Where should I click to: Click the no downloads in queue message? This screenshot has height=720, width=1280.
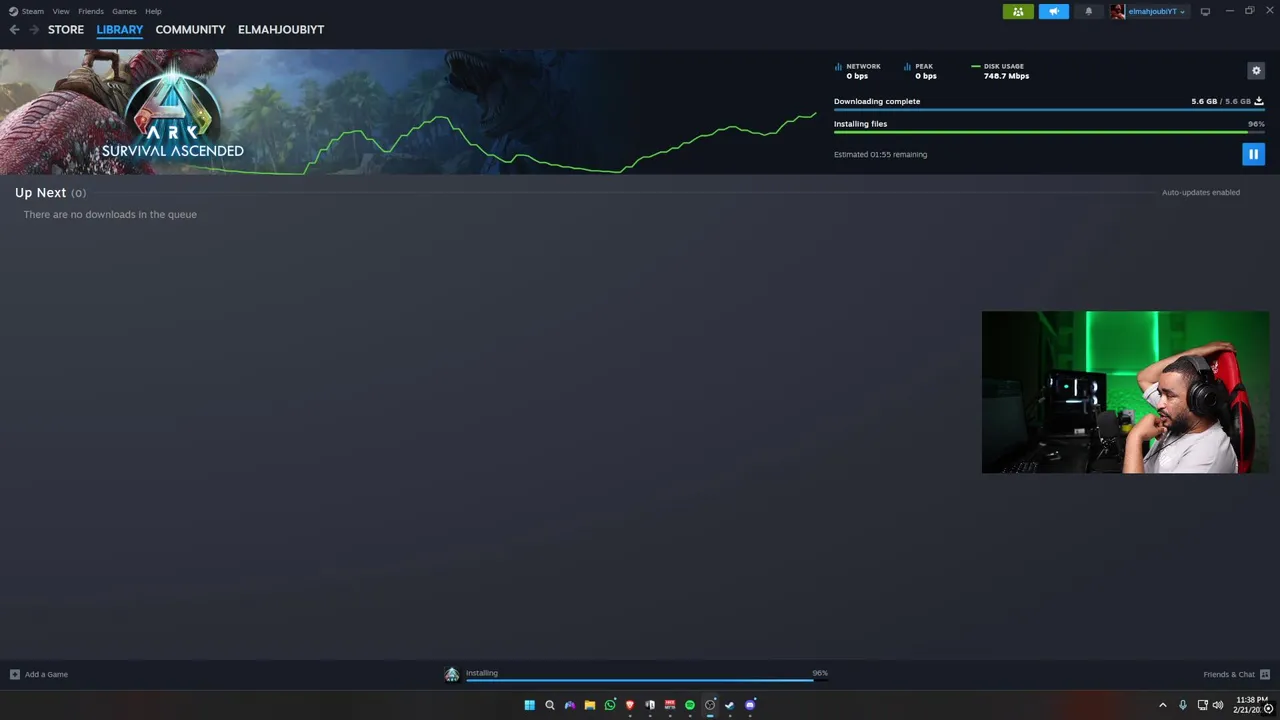point(110,214)
